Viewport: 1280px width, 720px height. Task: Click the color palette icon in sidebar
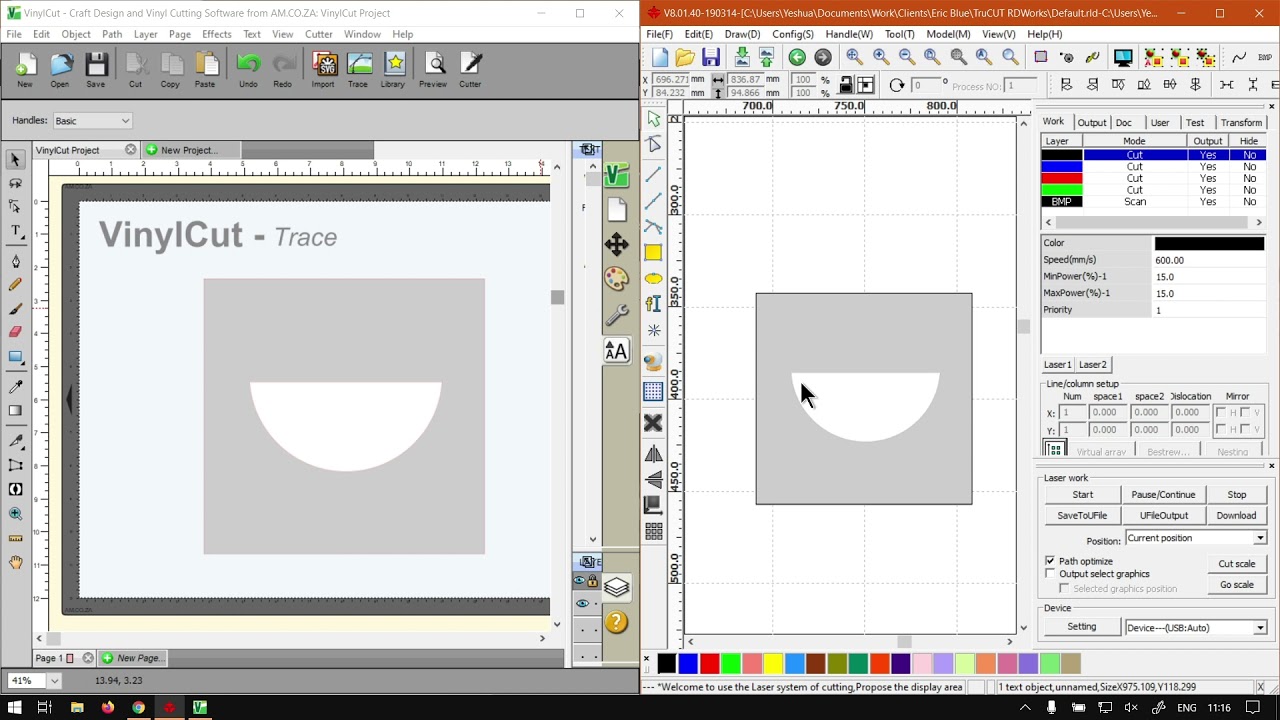click(616, 279)
